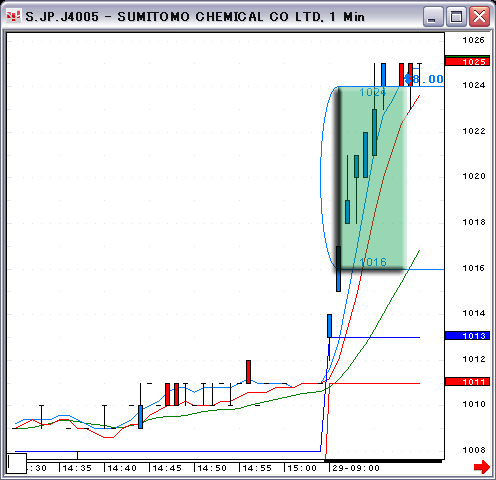Select the blue 1013 price marker on axis

click(x=467, y=335)
